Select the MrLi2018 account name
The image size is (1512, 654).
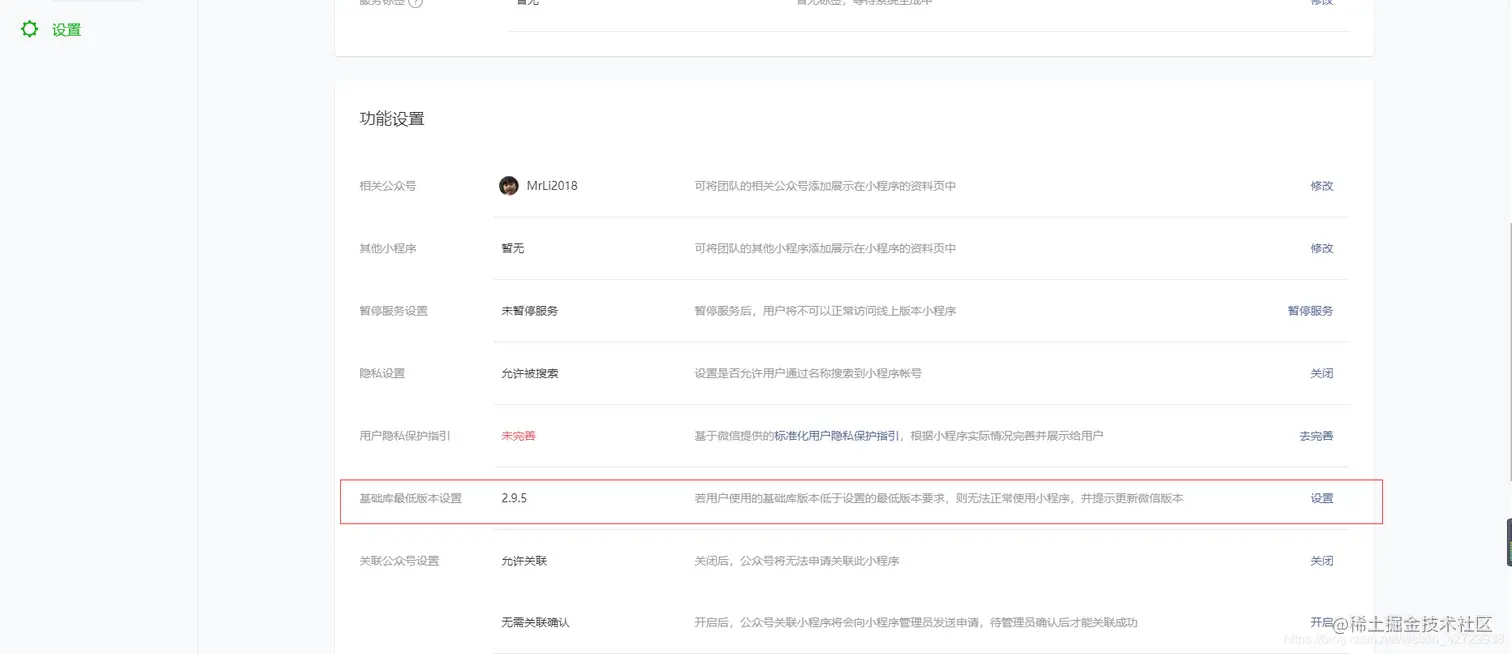point(552,186)
